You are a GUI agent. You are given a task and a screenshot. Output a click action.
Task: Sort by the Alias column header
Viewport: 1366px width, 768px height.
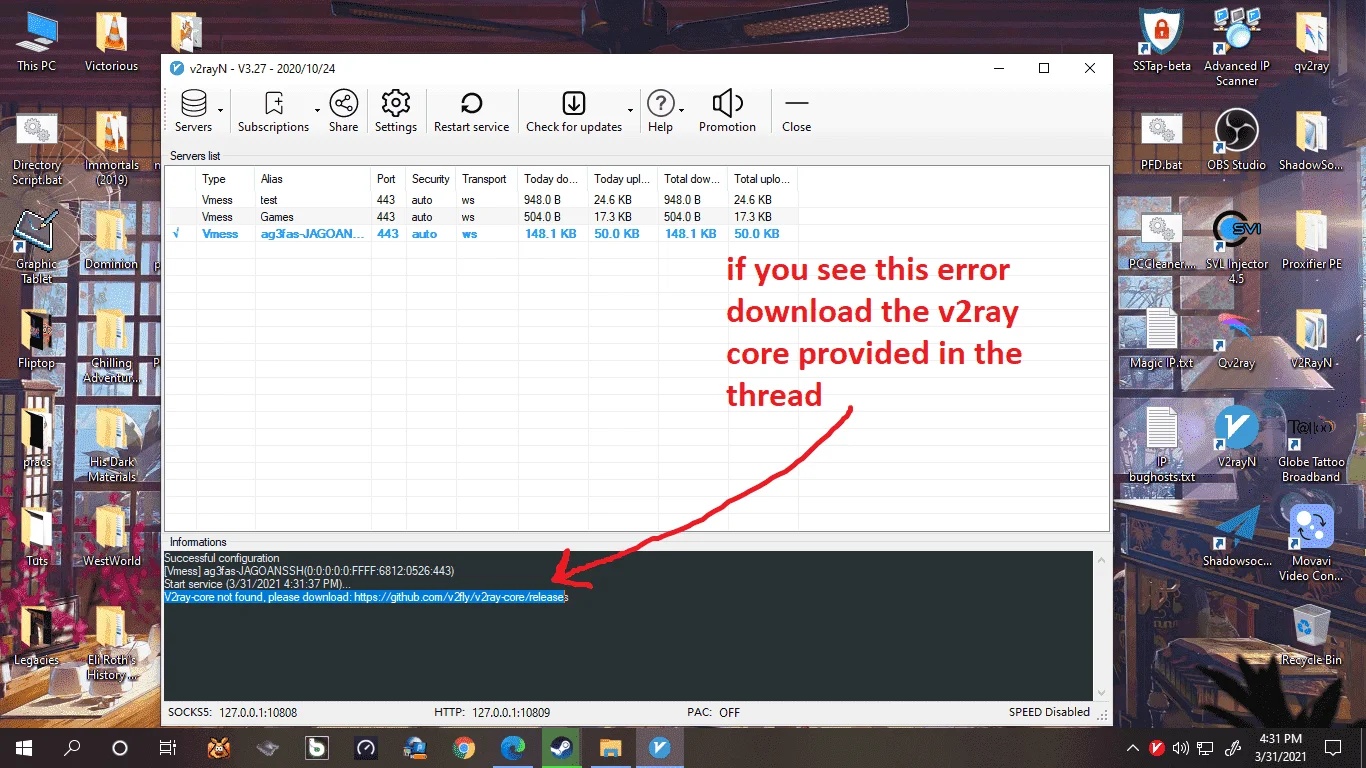(x=312, y=179)
